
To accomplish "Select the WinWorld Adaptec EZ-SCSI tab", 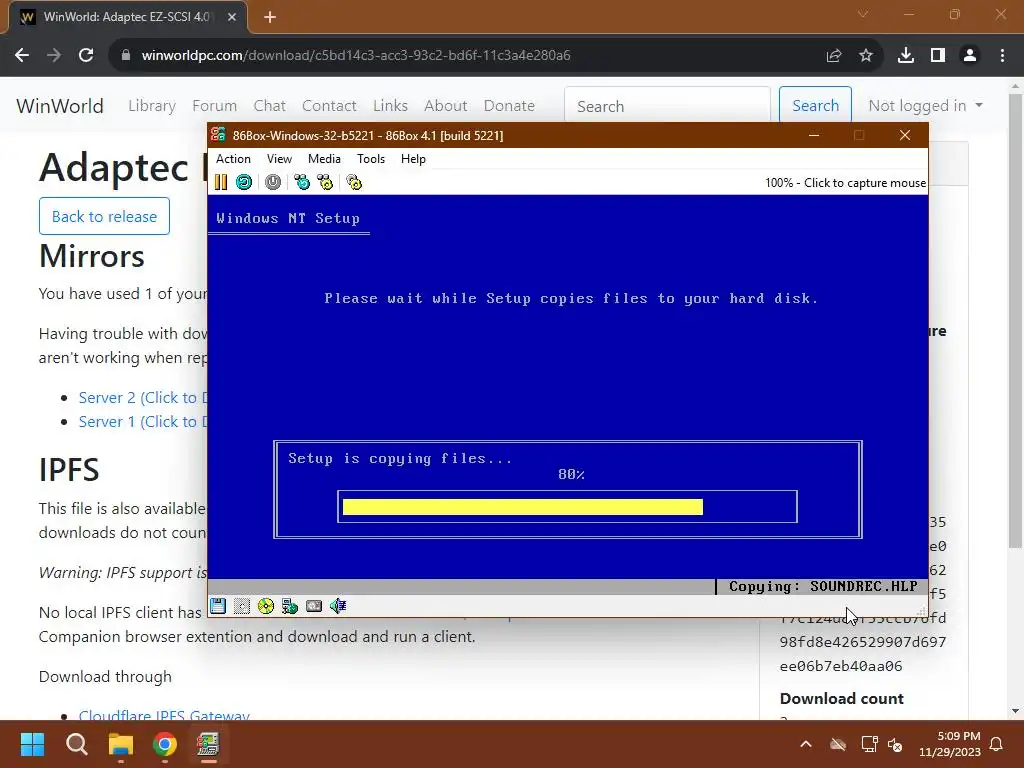I will coord(127,17).
